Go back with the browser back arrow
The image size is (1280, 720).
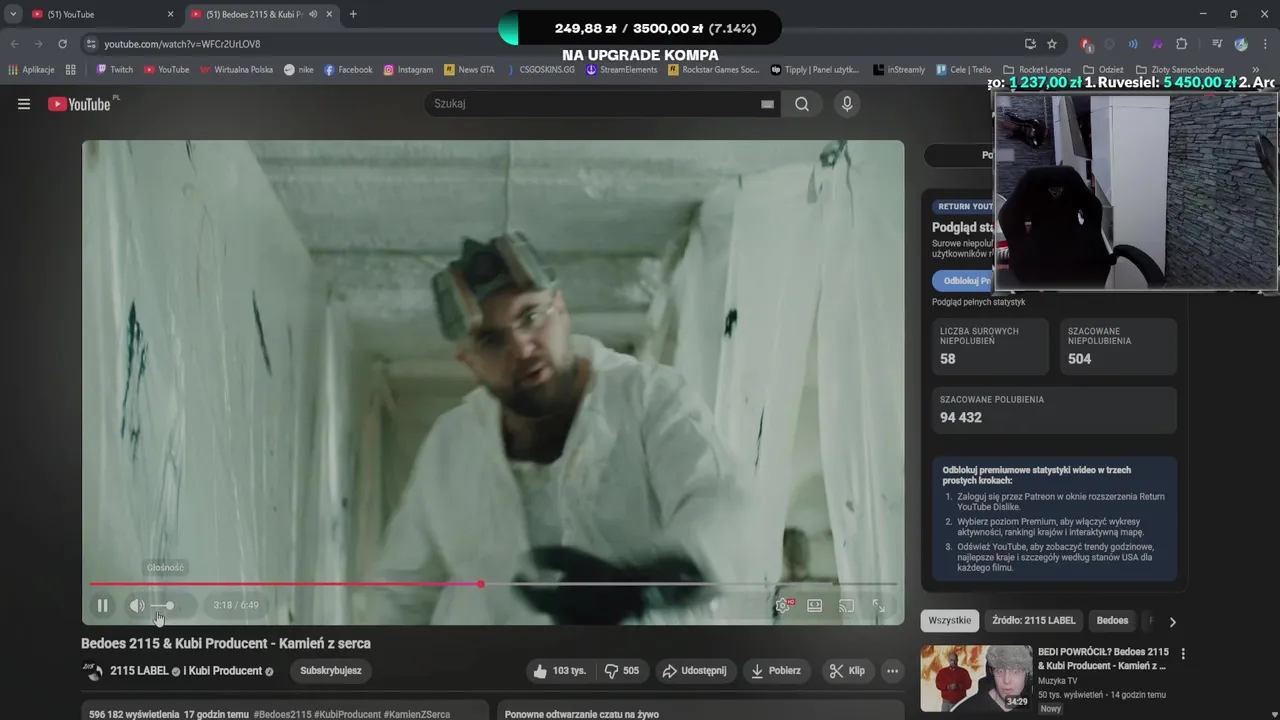[14, 44]
